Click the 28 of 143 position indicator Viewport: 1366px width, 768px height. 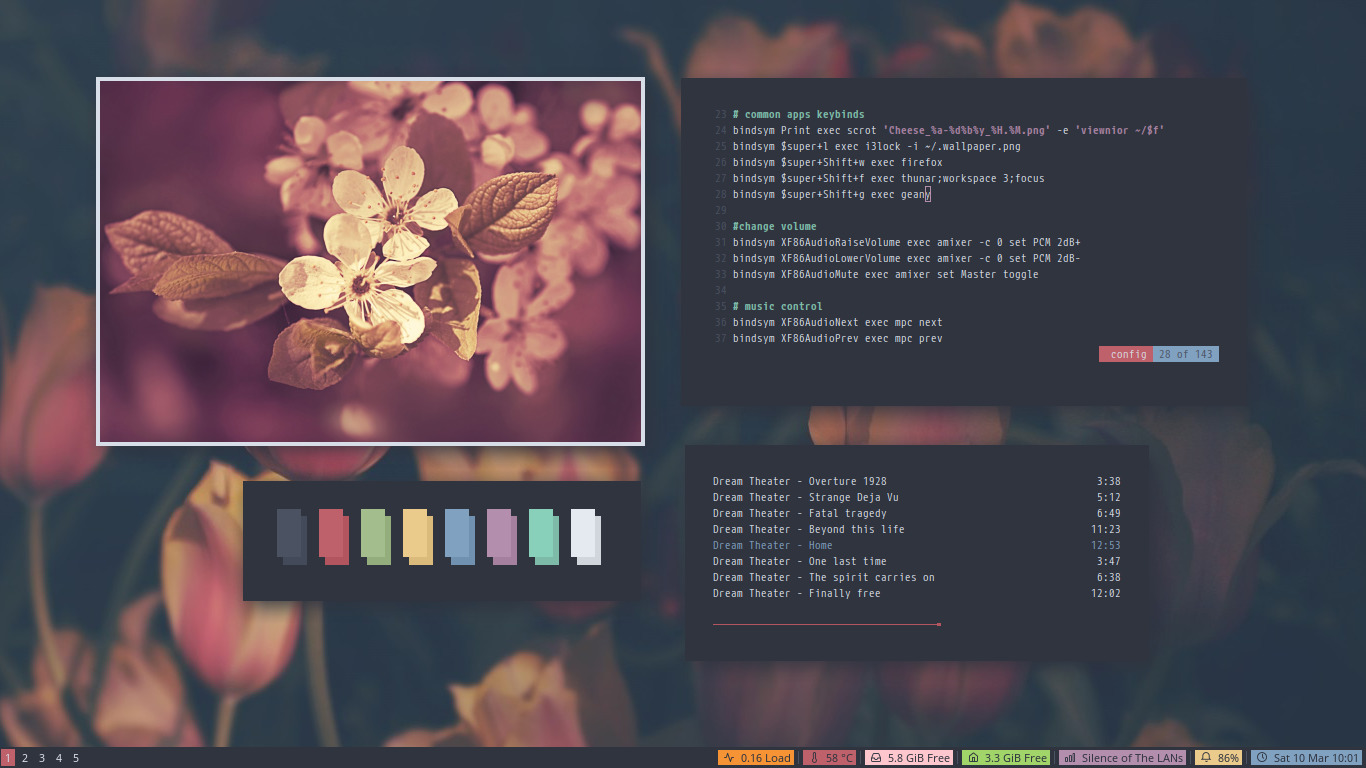click(x=1187, y=353)
